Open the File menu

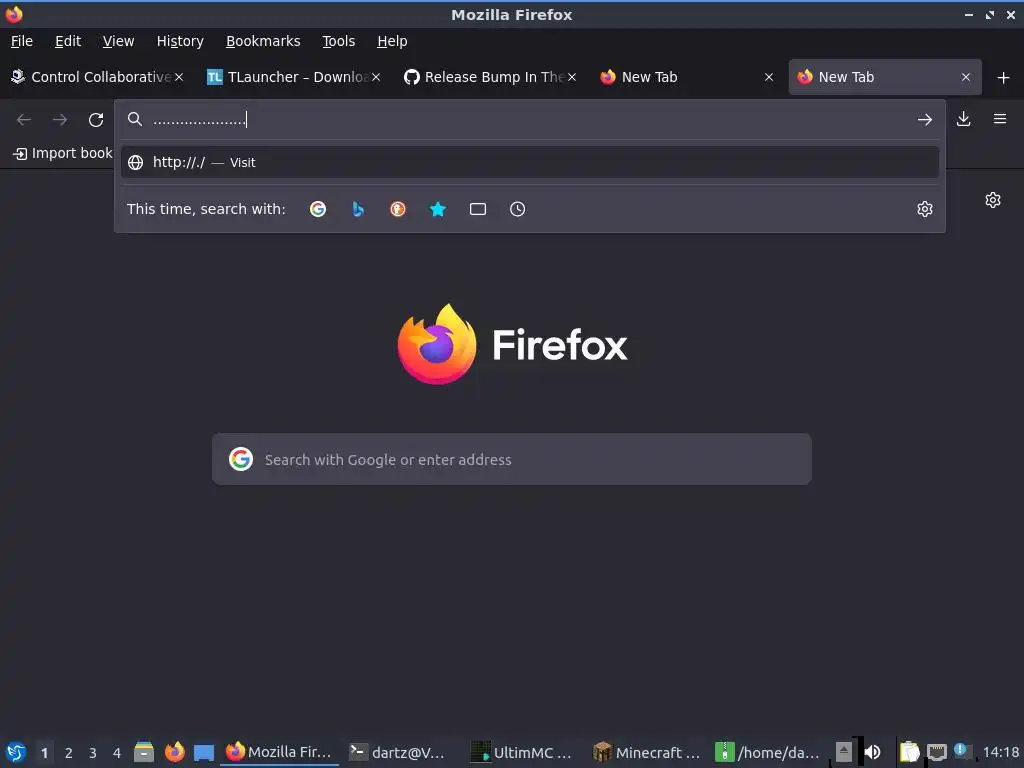point(22,41)
